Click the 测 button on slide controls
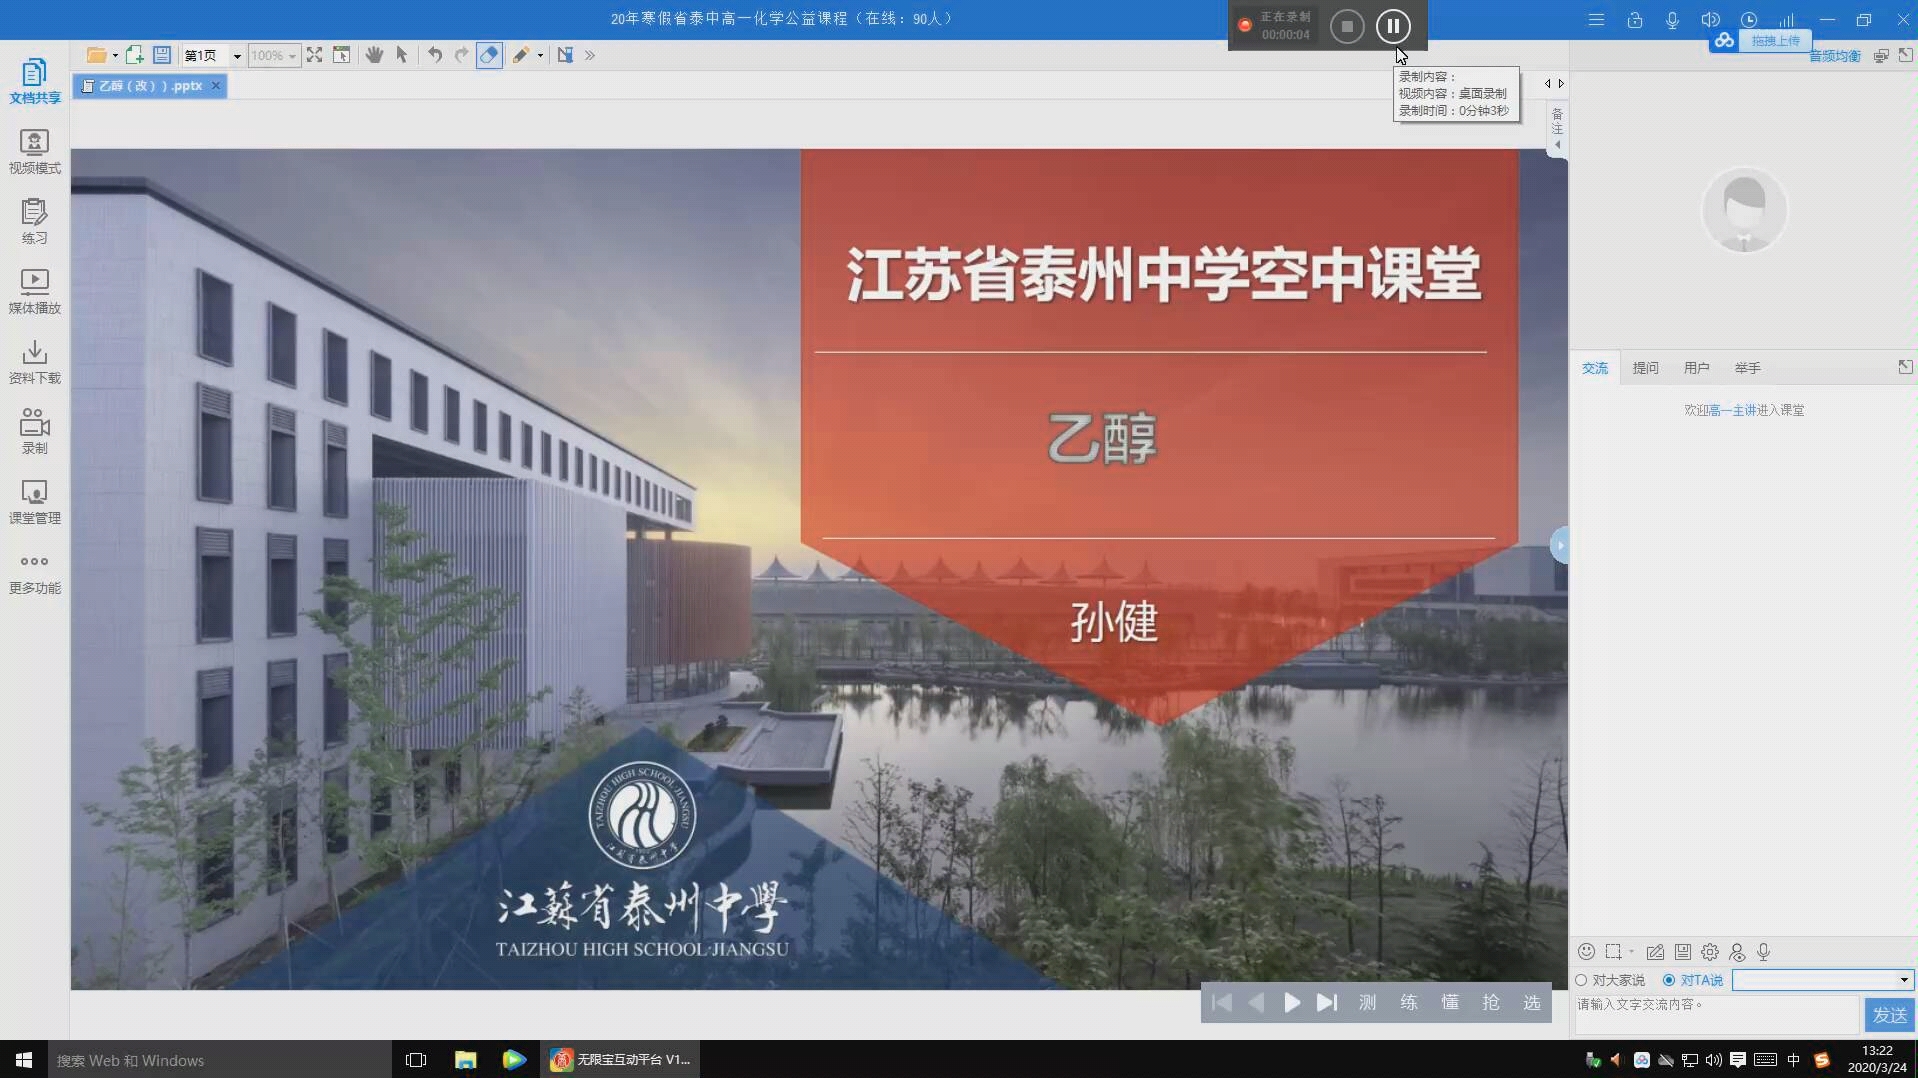The image size is (1918, 1078). pos(1368,1002)
